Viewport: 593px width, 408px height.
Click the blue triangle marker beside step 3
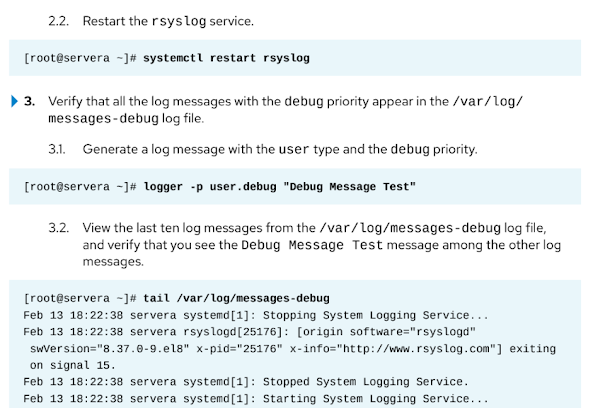(x=14, y=101)
